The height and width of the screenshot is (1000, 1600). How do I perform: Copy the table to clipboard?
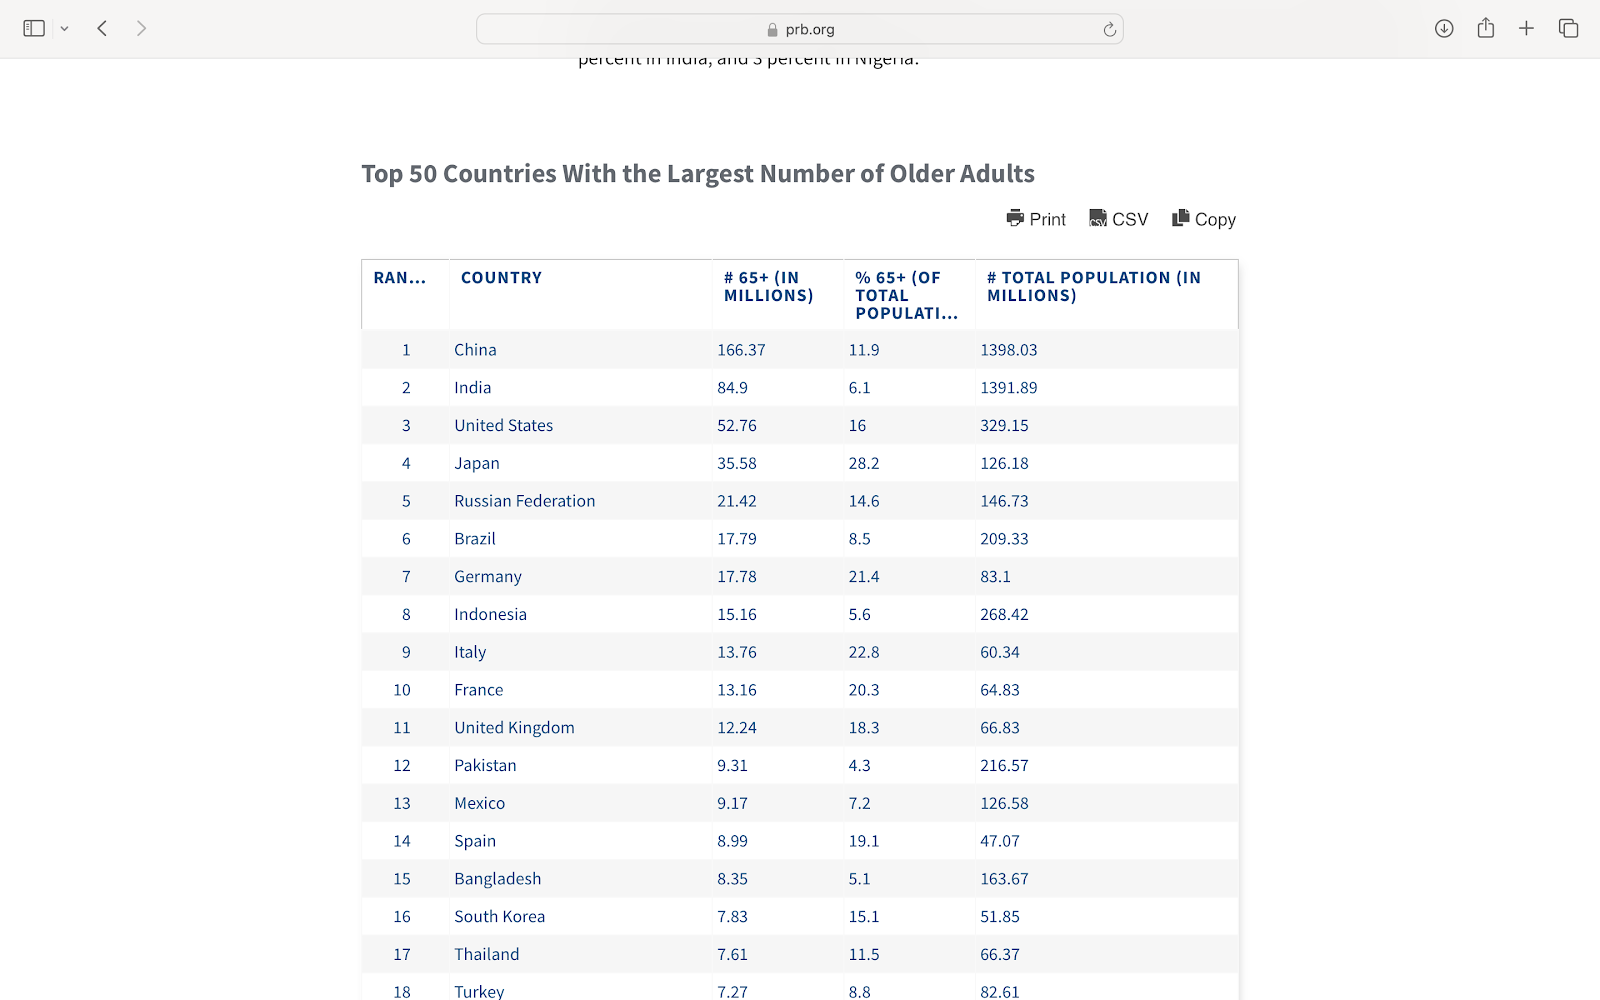tap(1204, 219)
